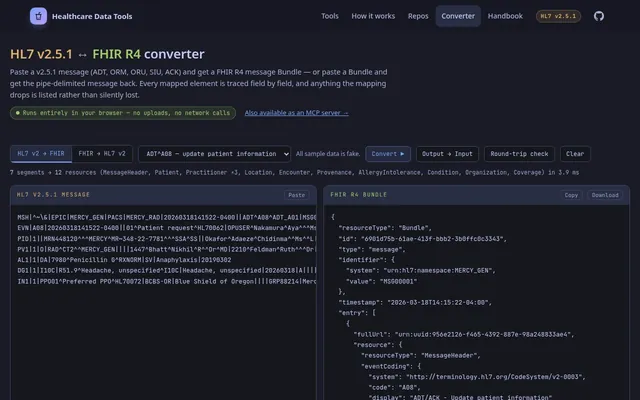This screenshot has width=640, height=400.
Task: Run the Convert button
Action: [x=388, y=154]
